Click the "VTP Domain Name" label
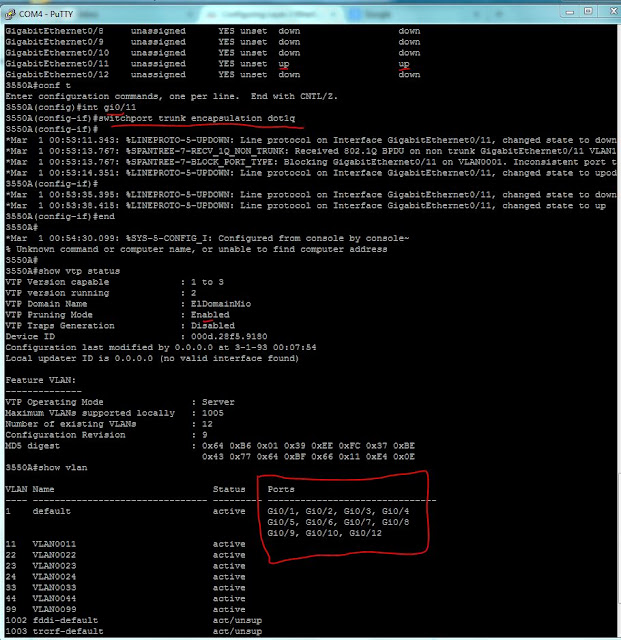The height and width of the screenshot is (640, 621). pos(46,304)
